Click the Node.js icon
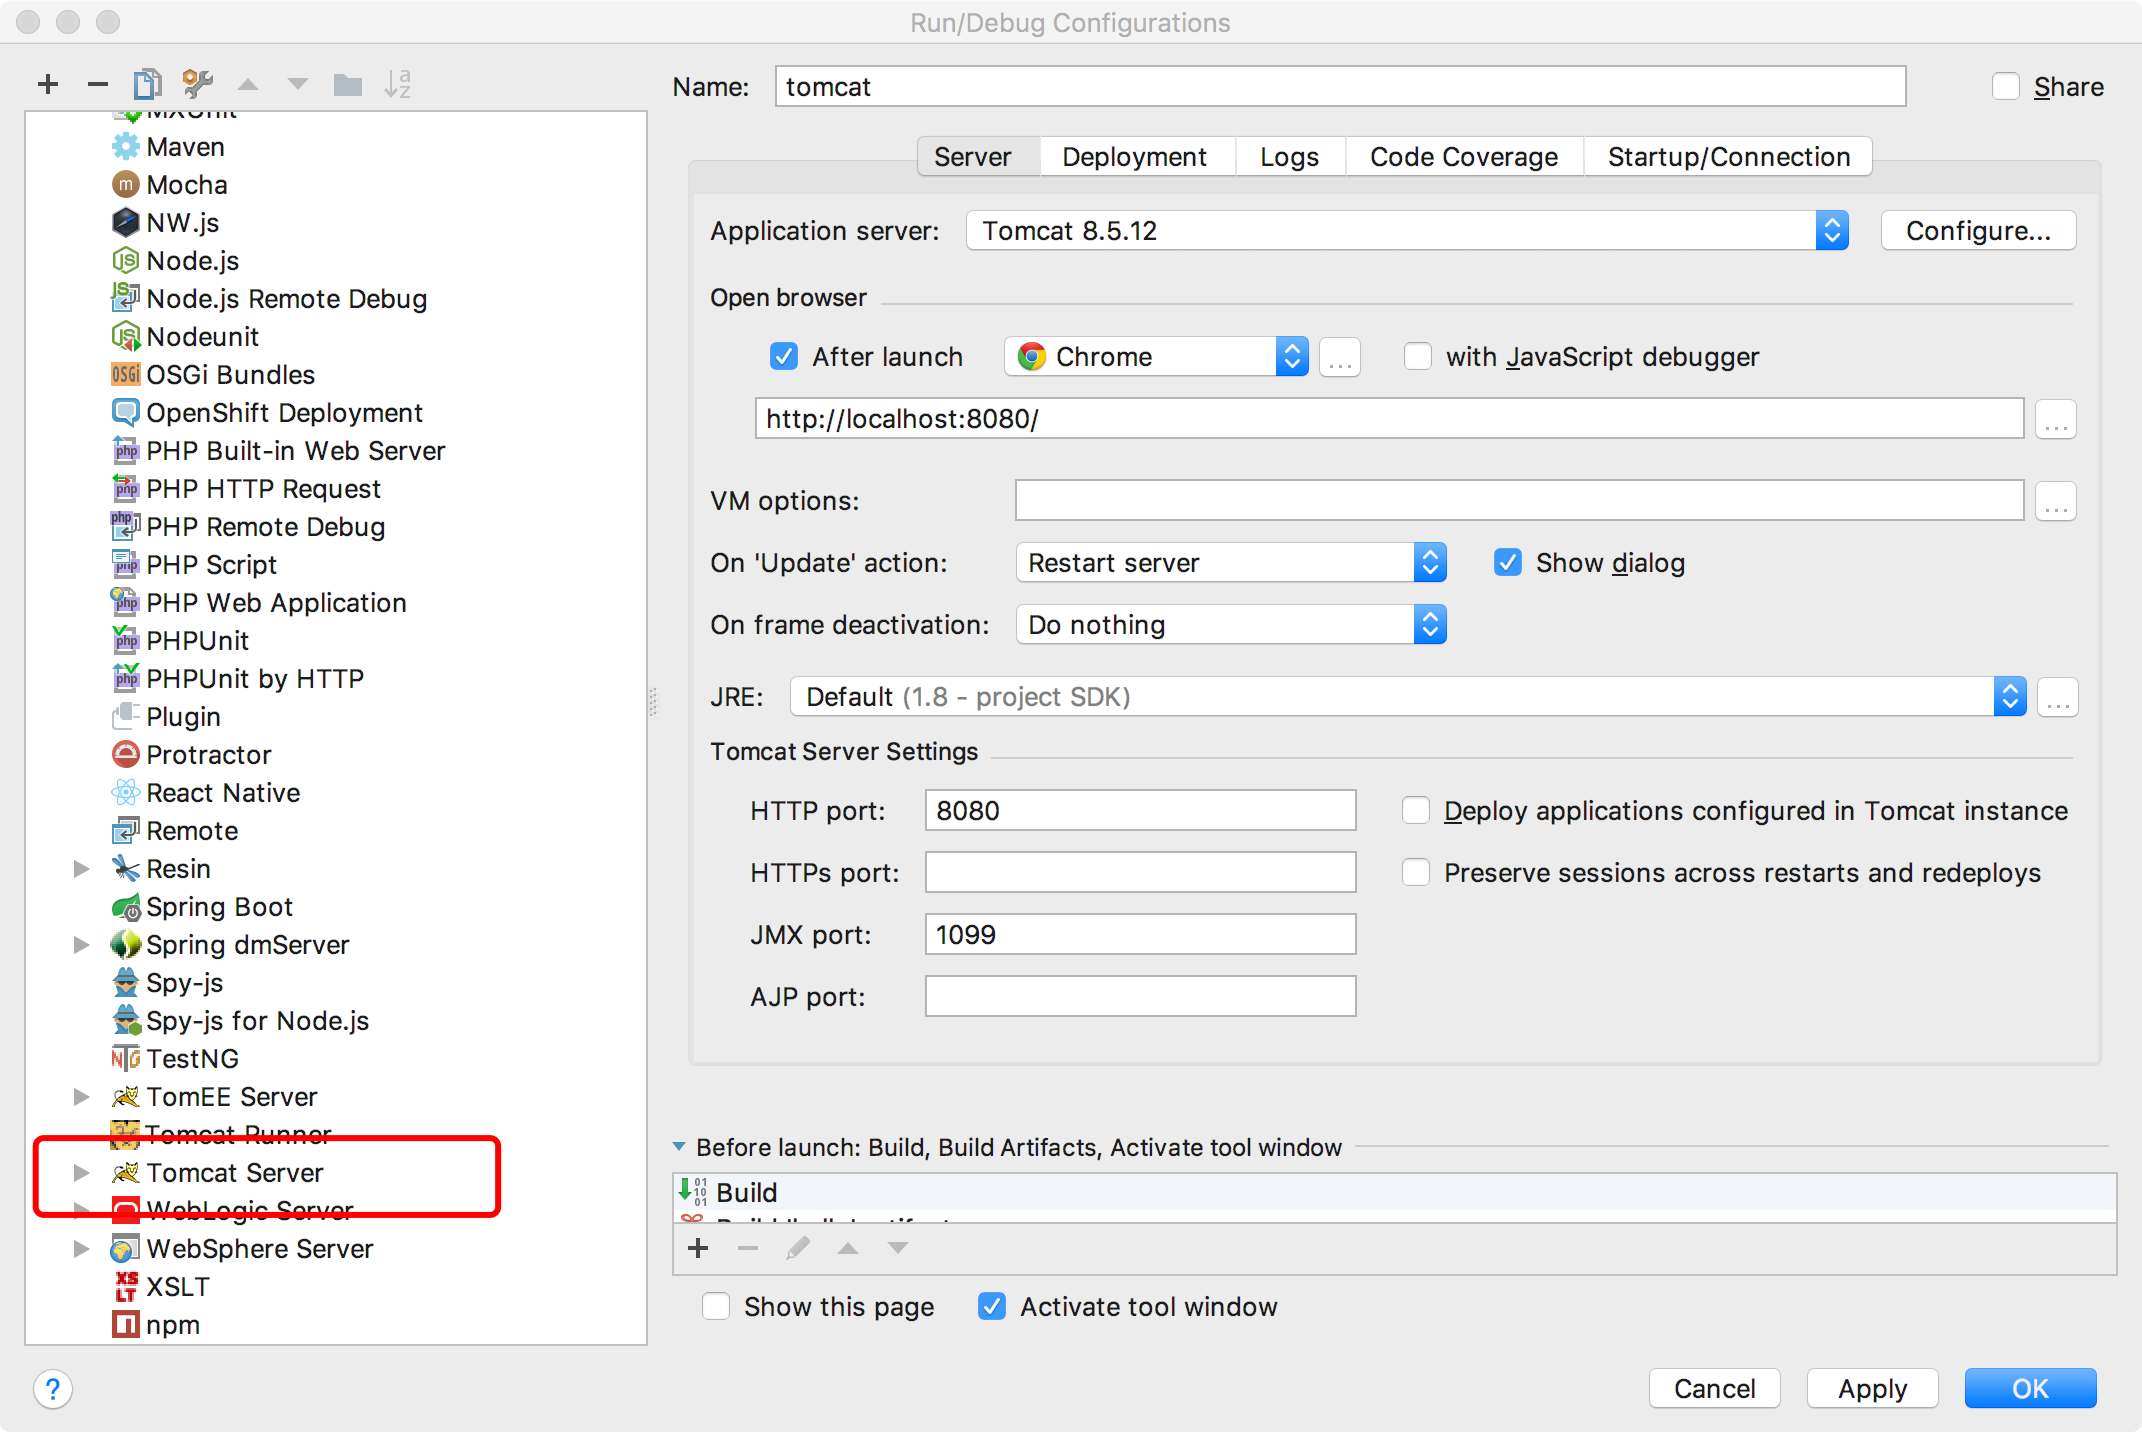This screenshot has height=1432, width=2142. [125, 261]
